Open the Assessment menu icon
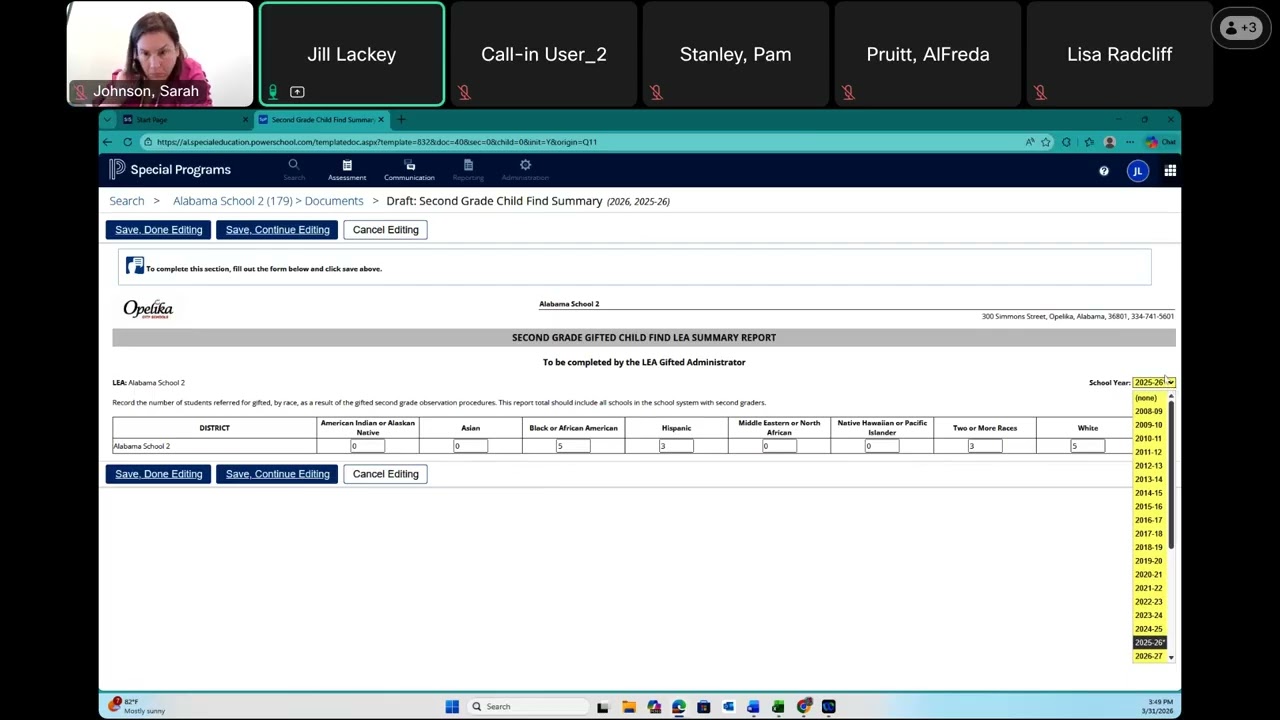1280x720 pixels. pyautogui.click(x=347, y=169)
